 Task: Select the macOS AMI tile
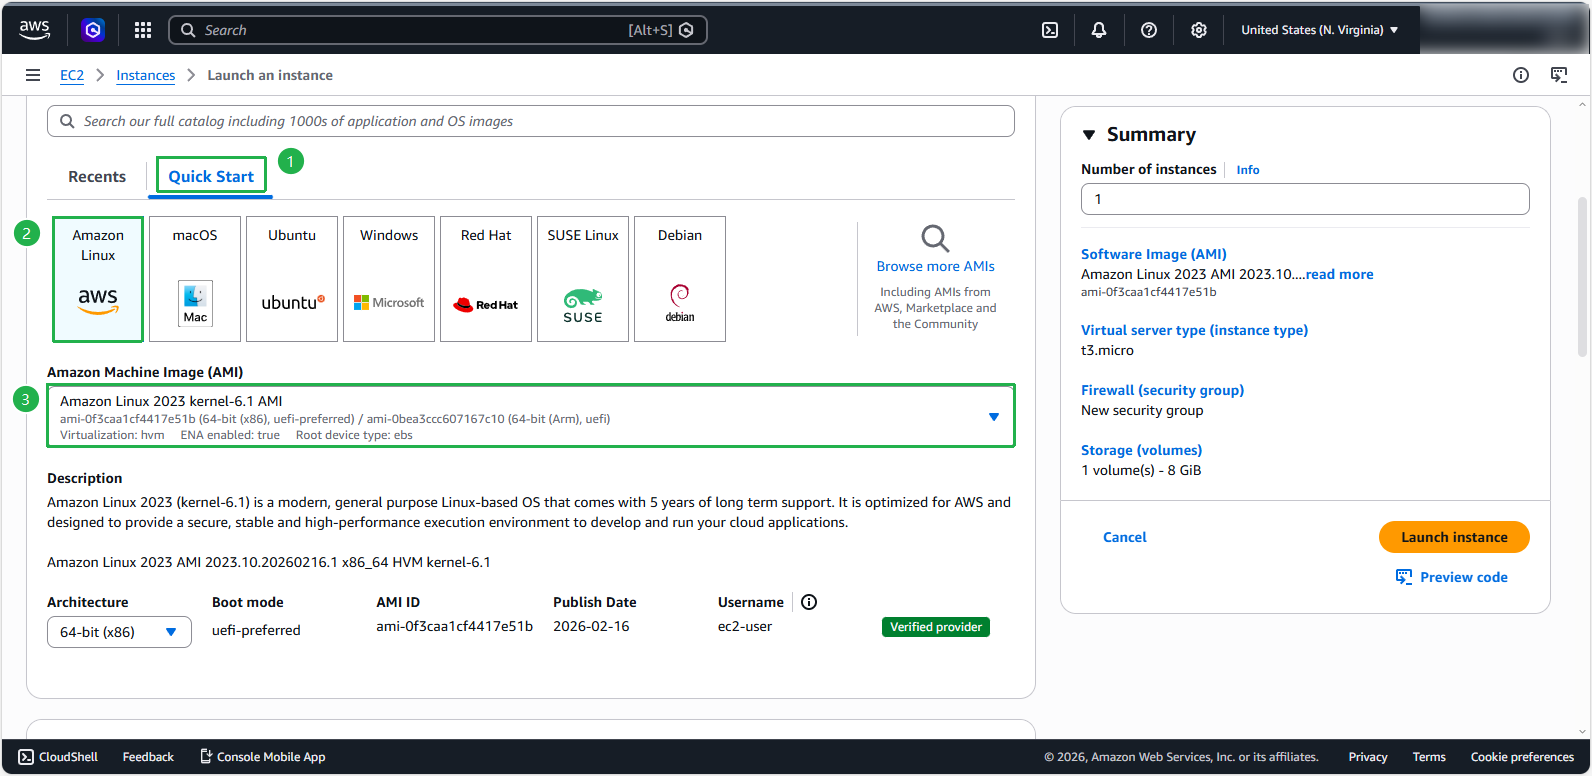(x=195, y=279)
